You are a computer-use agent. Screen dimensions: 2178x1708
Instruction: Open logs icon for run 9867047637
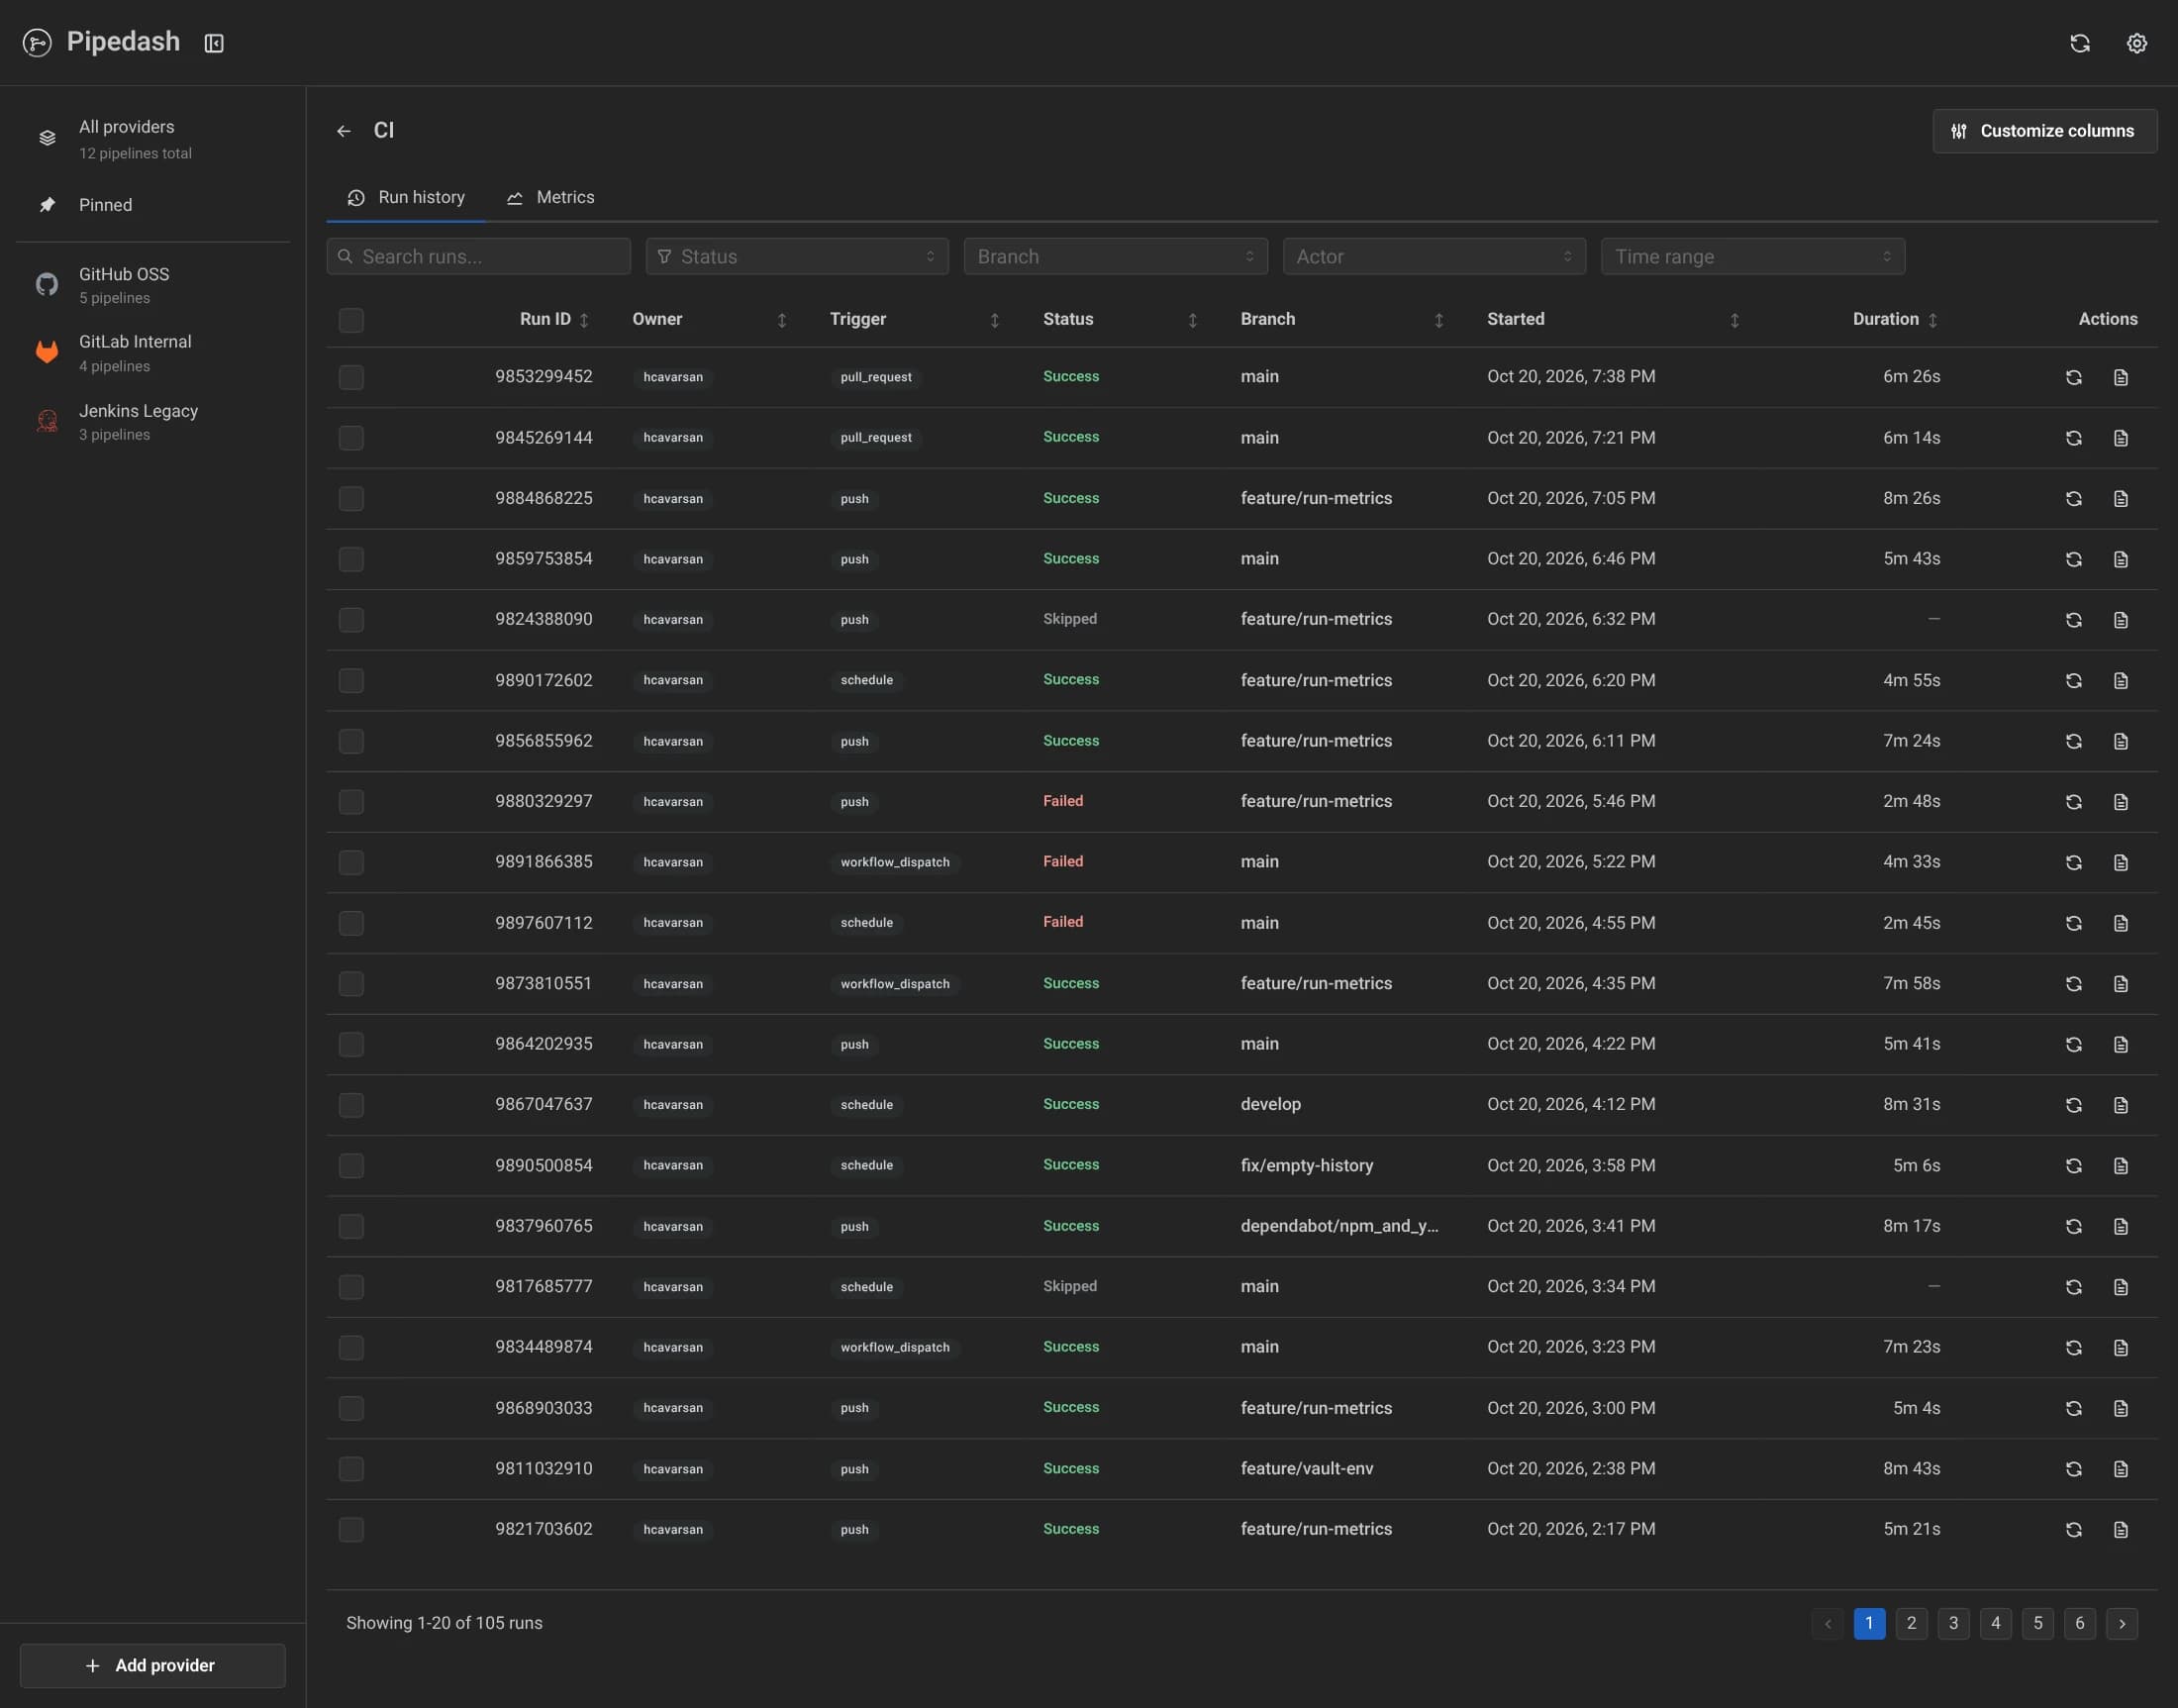pos(2121,1105)
